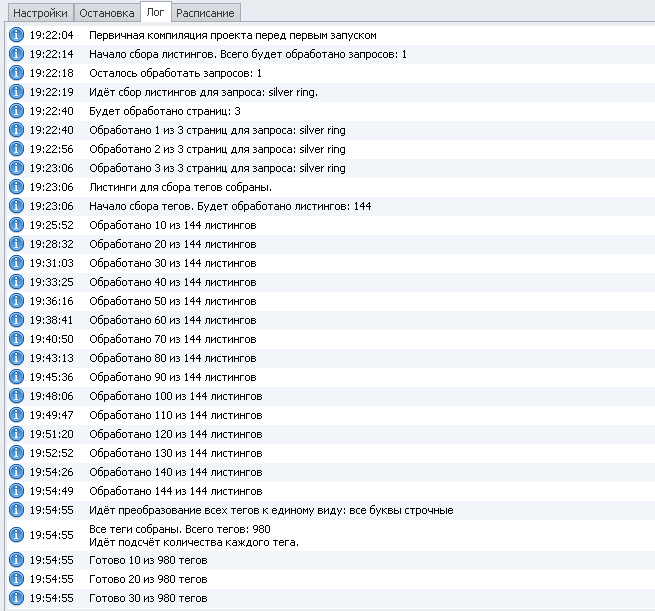Click info icon beside 'Обработано 3 из 3 страниц'
The width and height of the screenshot is (655, 611).
click(16, 168)
